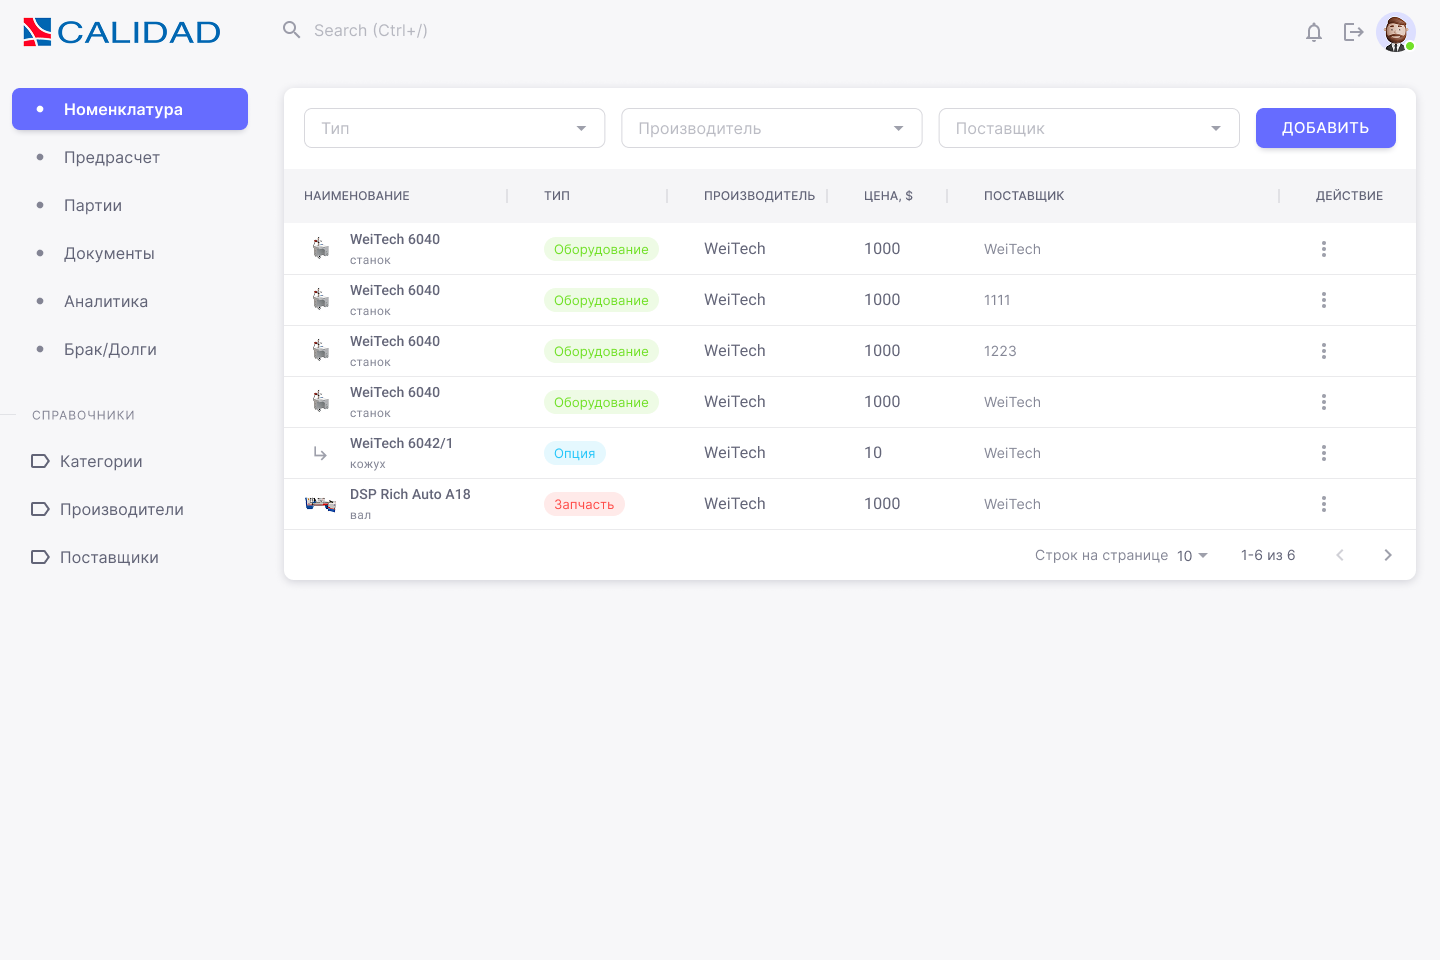
Task: Open actions menu for WeiTech 6042/1 row
Action: pyautogui.click(x=1324, y=453)
